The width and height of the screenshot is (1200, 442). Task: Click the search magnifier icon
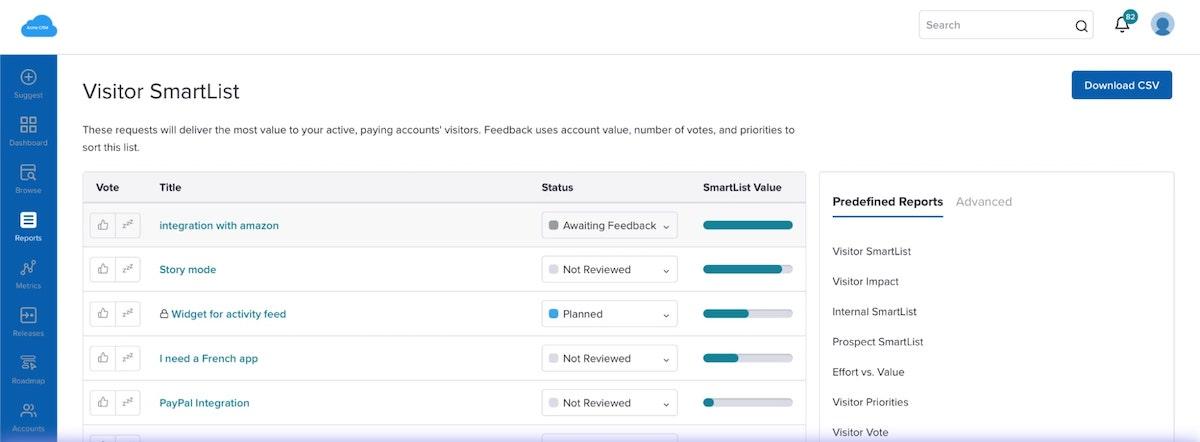click(1081, 26)
